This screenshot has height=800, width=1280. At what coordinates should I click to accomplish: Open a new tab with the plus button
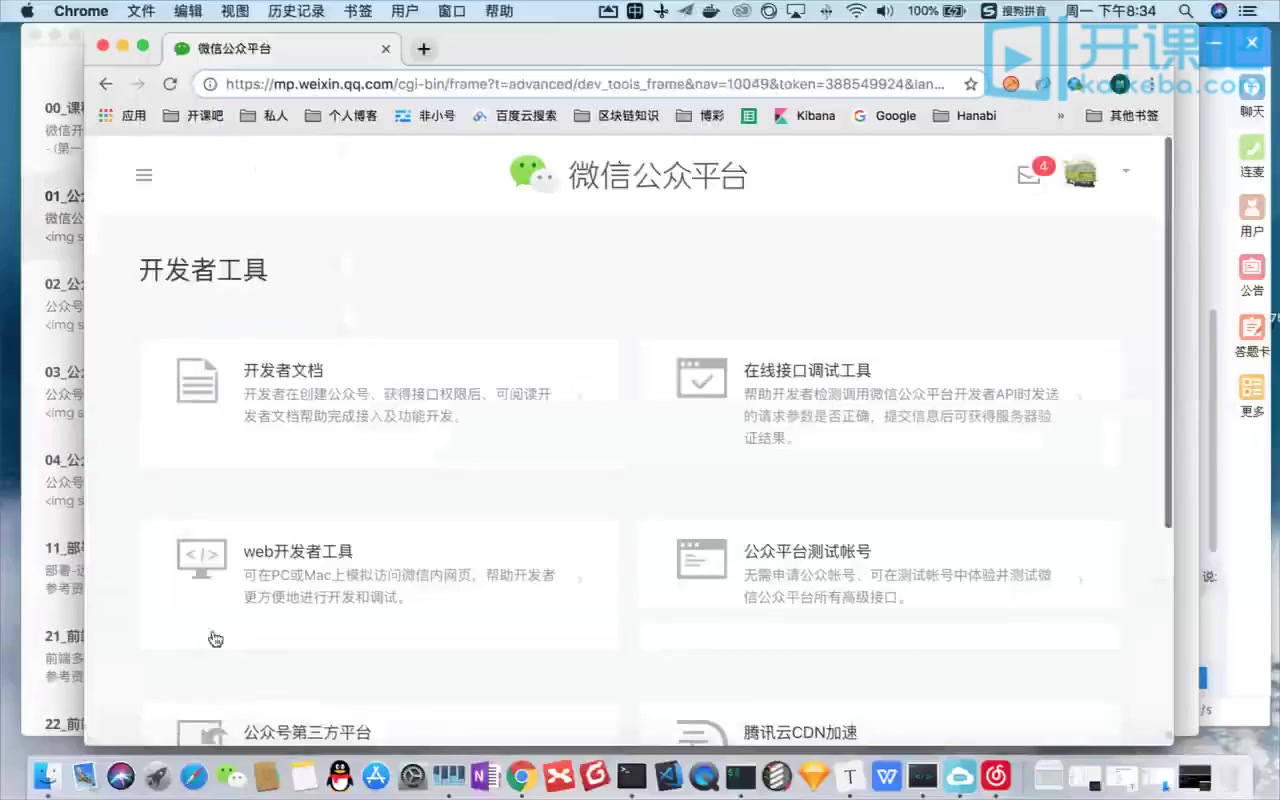point(424,49)
